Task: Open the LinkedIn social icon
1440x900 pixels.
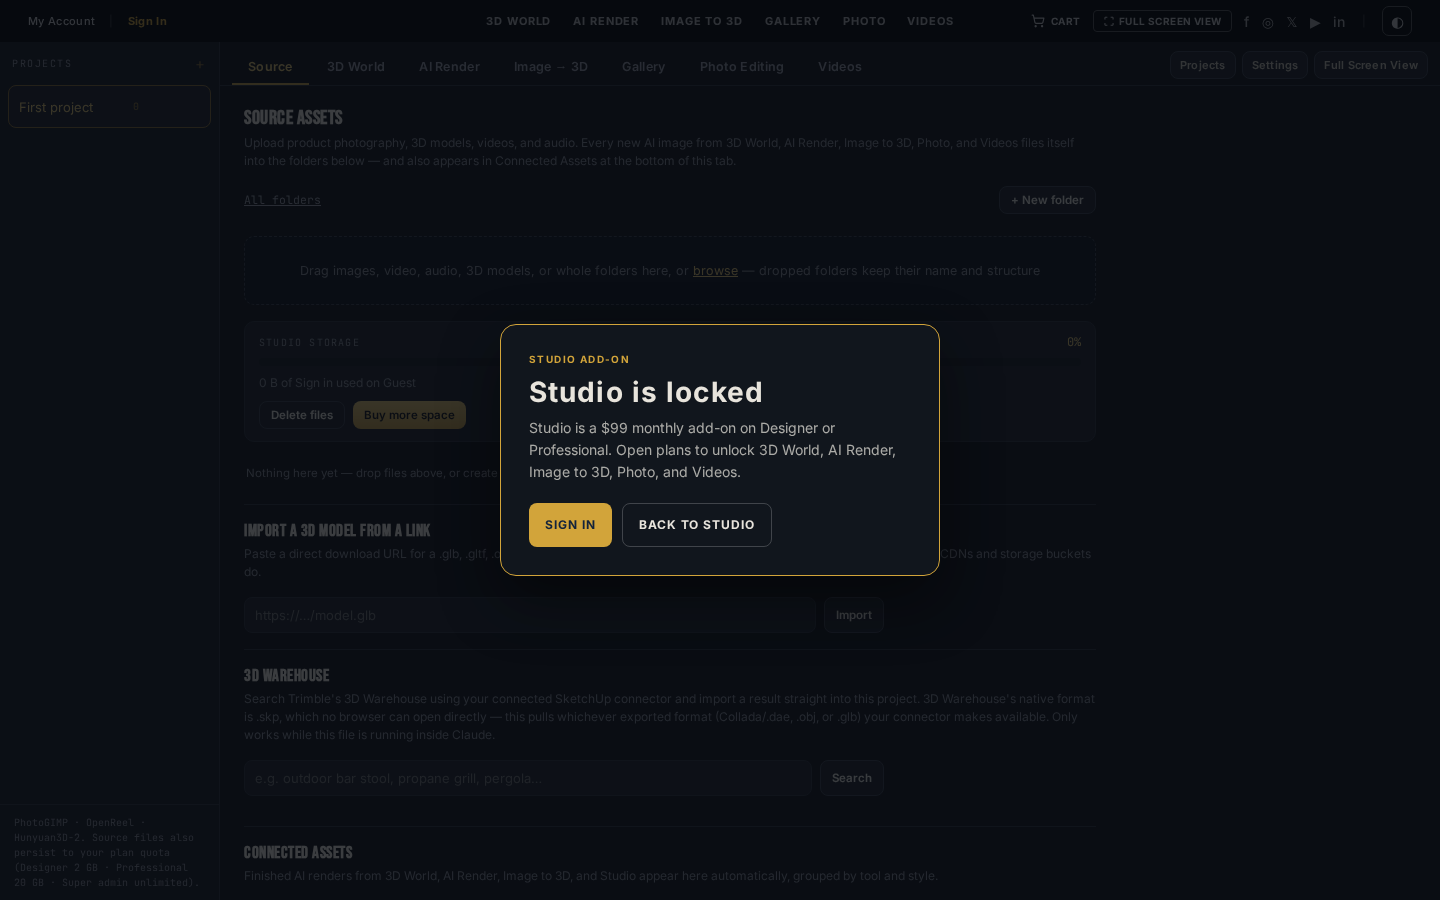Action: (x=1339, y=22)
